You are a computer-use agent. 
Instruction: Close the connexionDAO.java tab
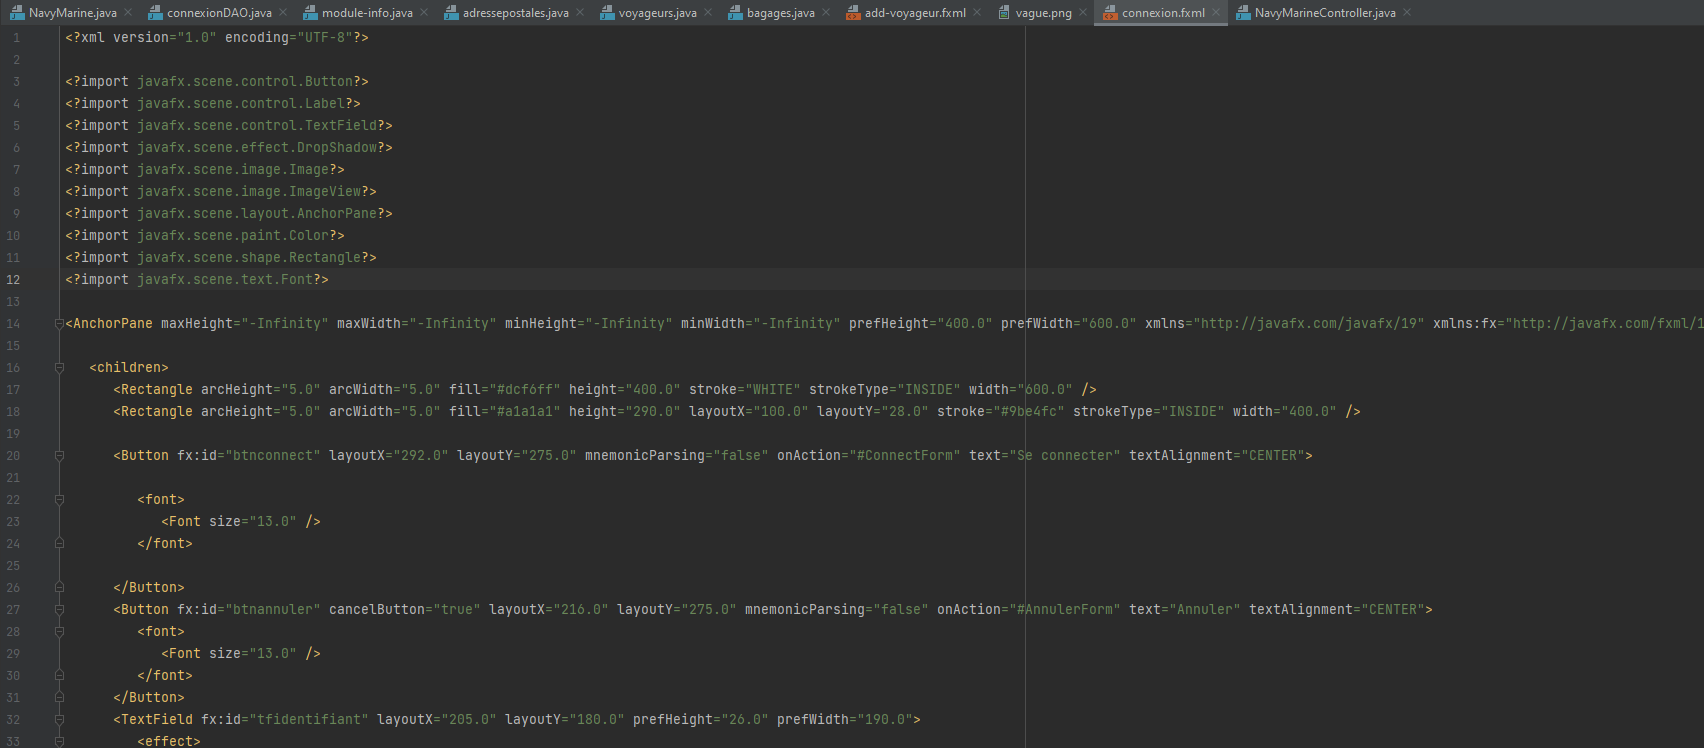(x=283, y=13)
